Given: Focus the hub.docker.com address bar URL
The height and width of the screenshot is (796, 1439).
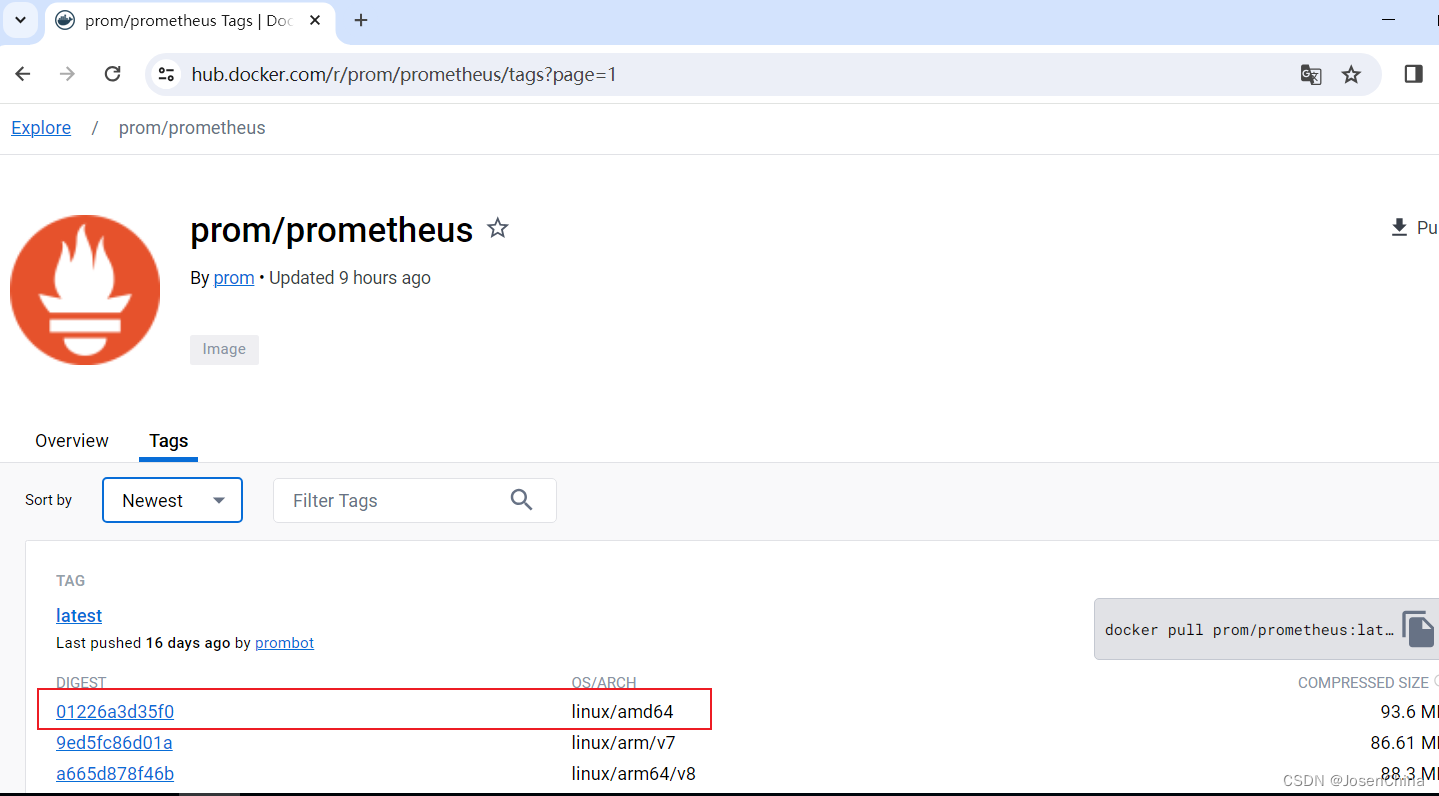Looking at the screenshot, I should pyautogui.click(x=404, y=75).
